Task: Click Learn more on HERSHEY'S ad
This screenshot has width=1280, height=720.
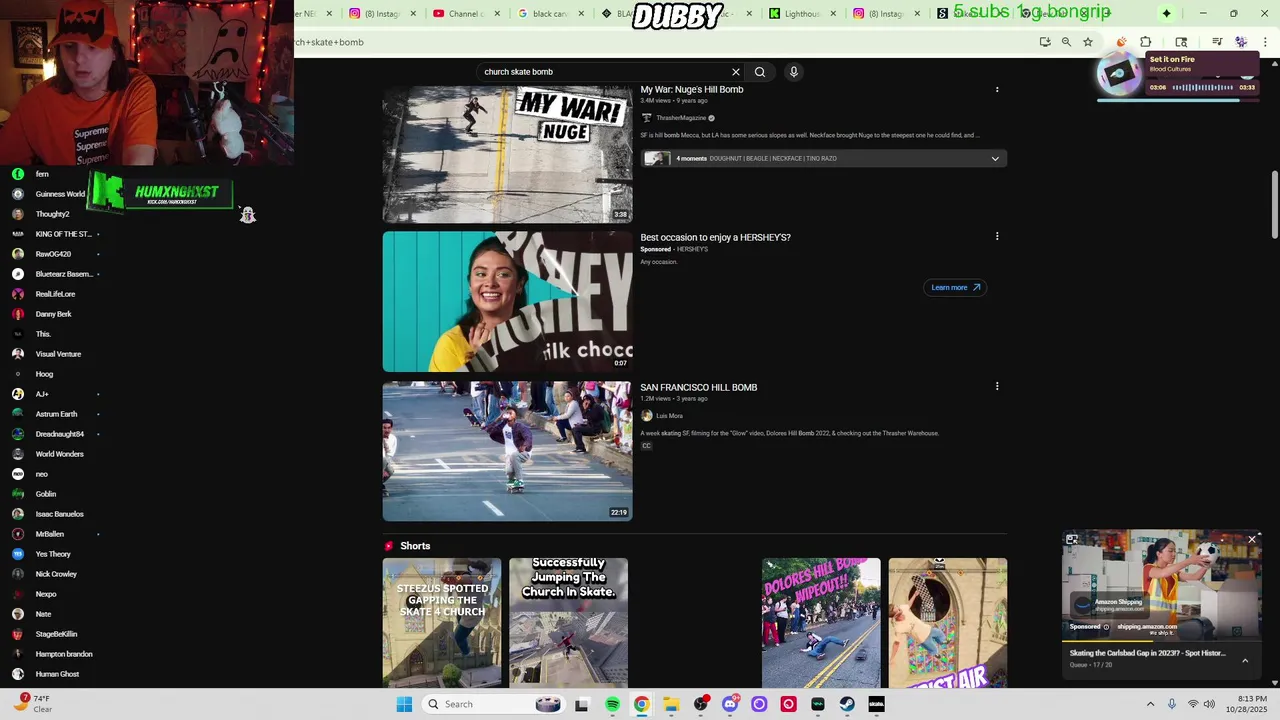Action: pyautogui.click(x=955, y=287)
